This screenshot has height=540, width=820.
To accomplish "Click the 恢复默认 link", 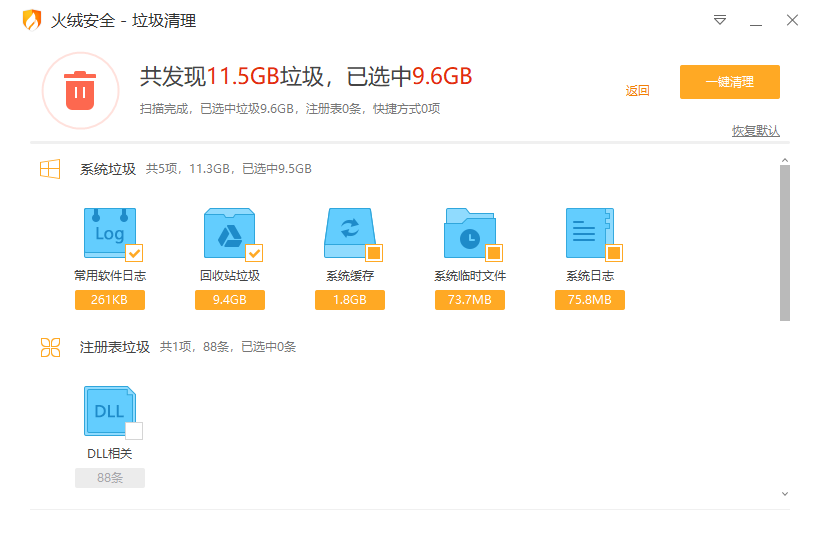I will [x=756, y=131].
